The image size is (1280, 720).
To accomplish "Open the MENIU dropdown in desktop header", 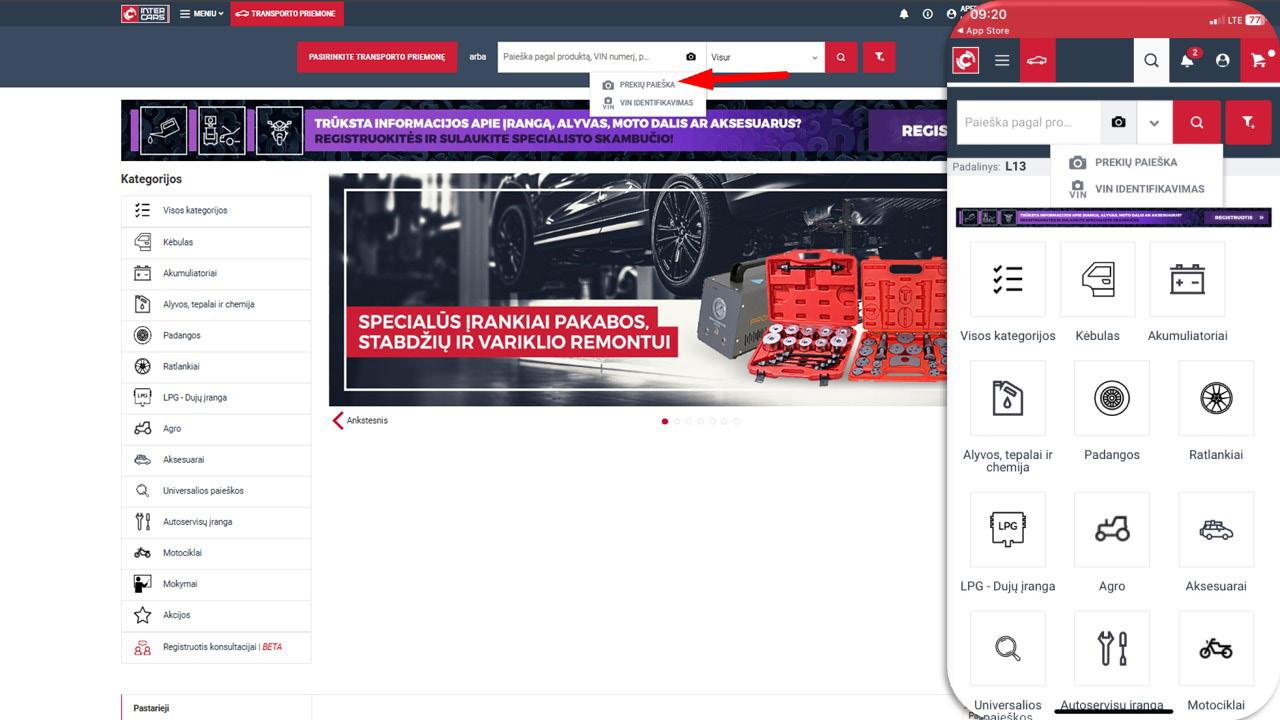I will click(x=201, y=14).
